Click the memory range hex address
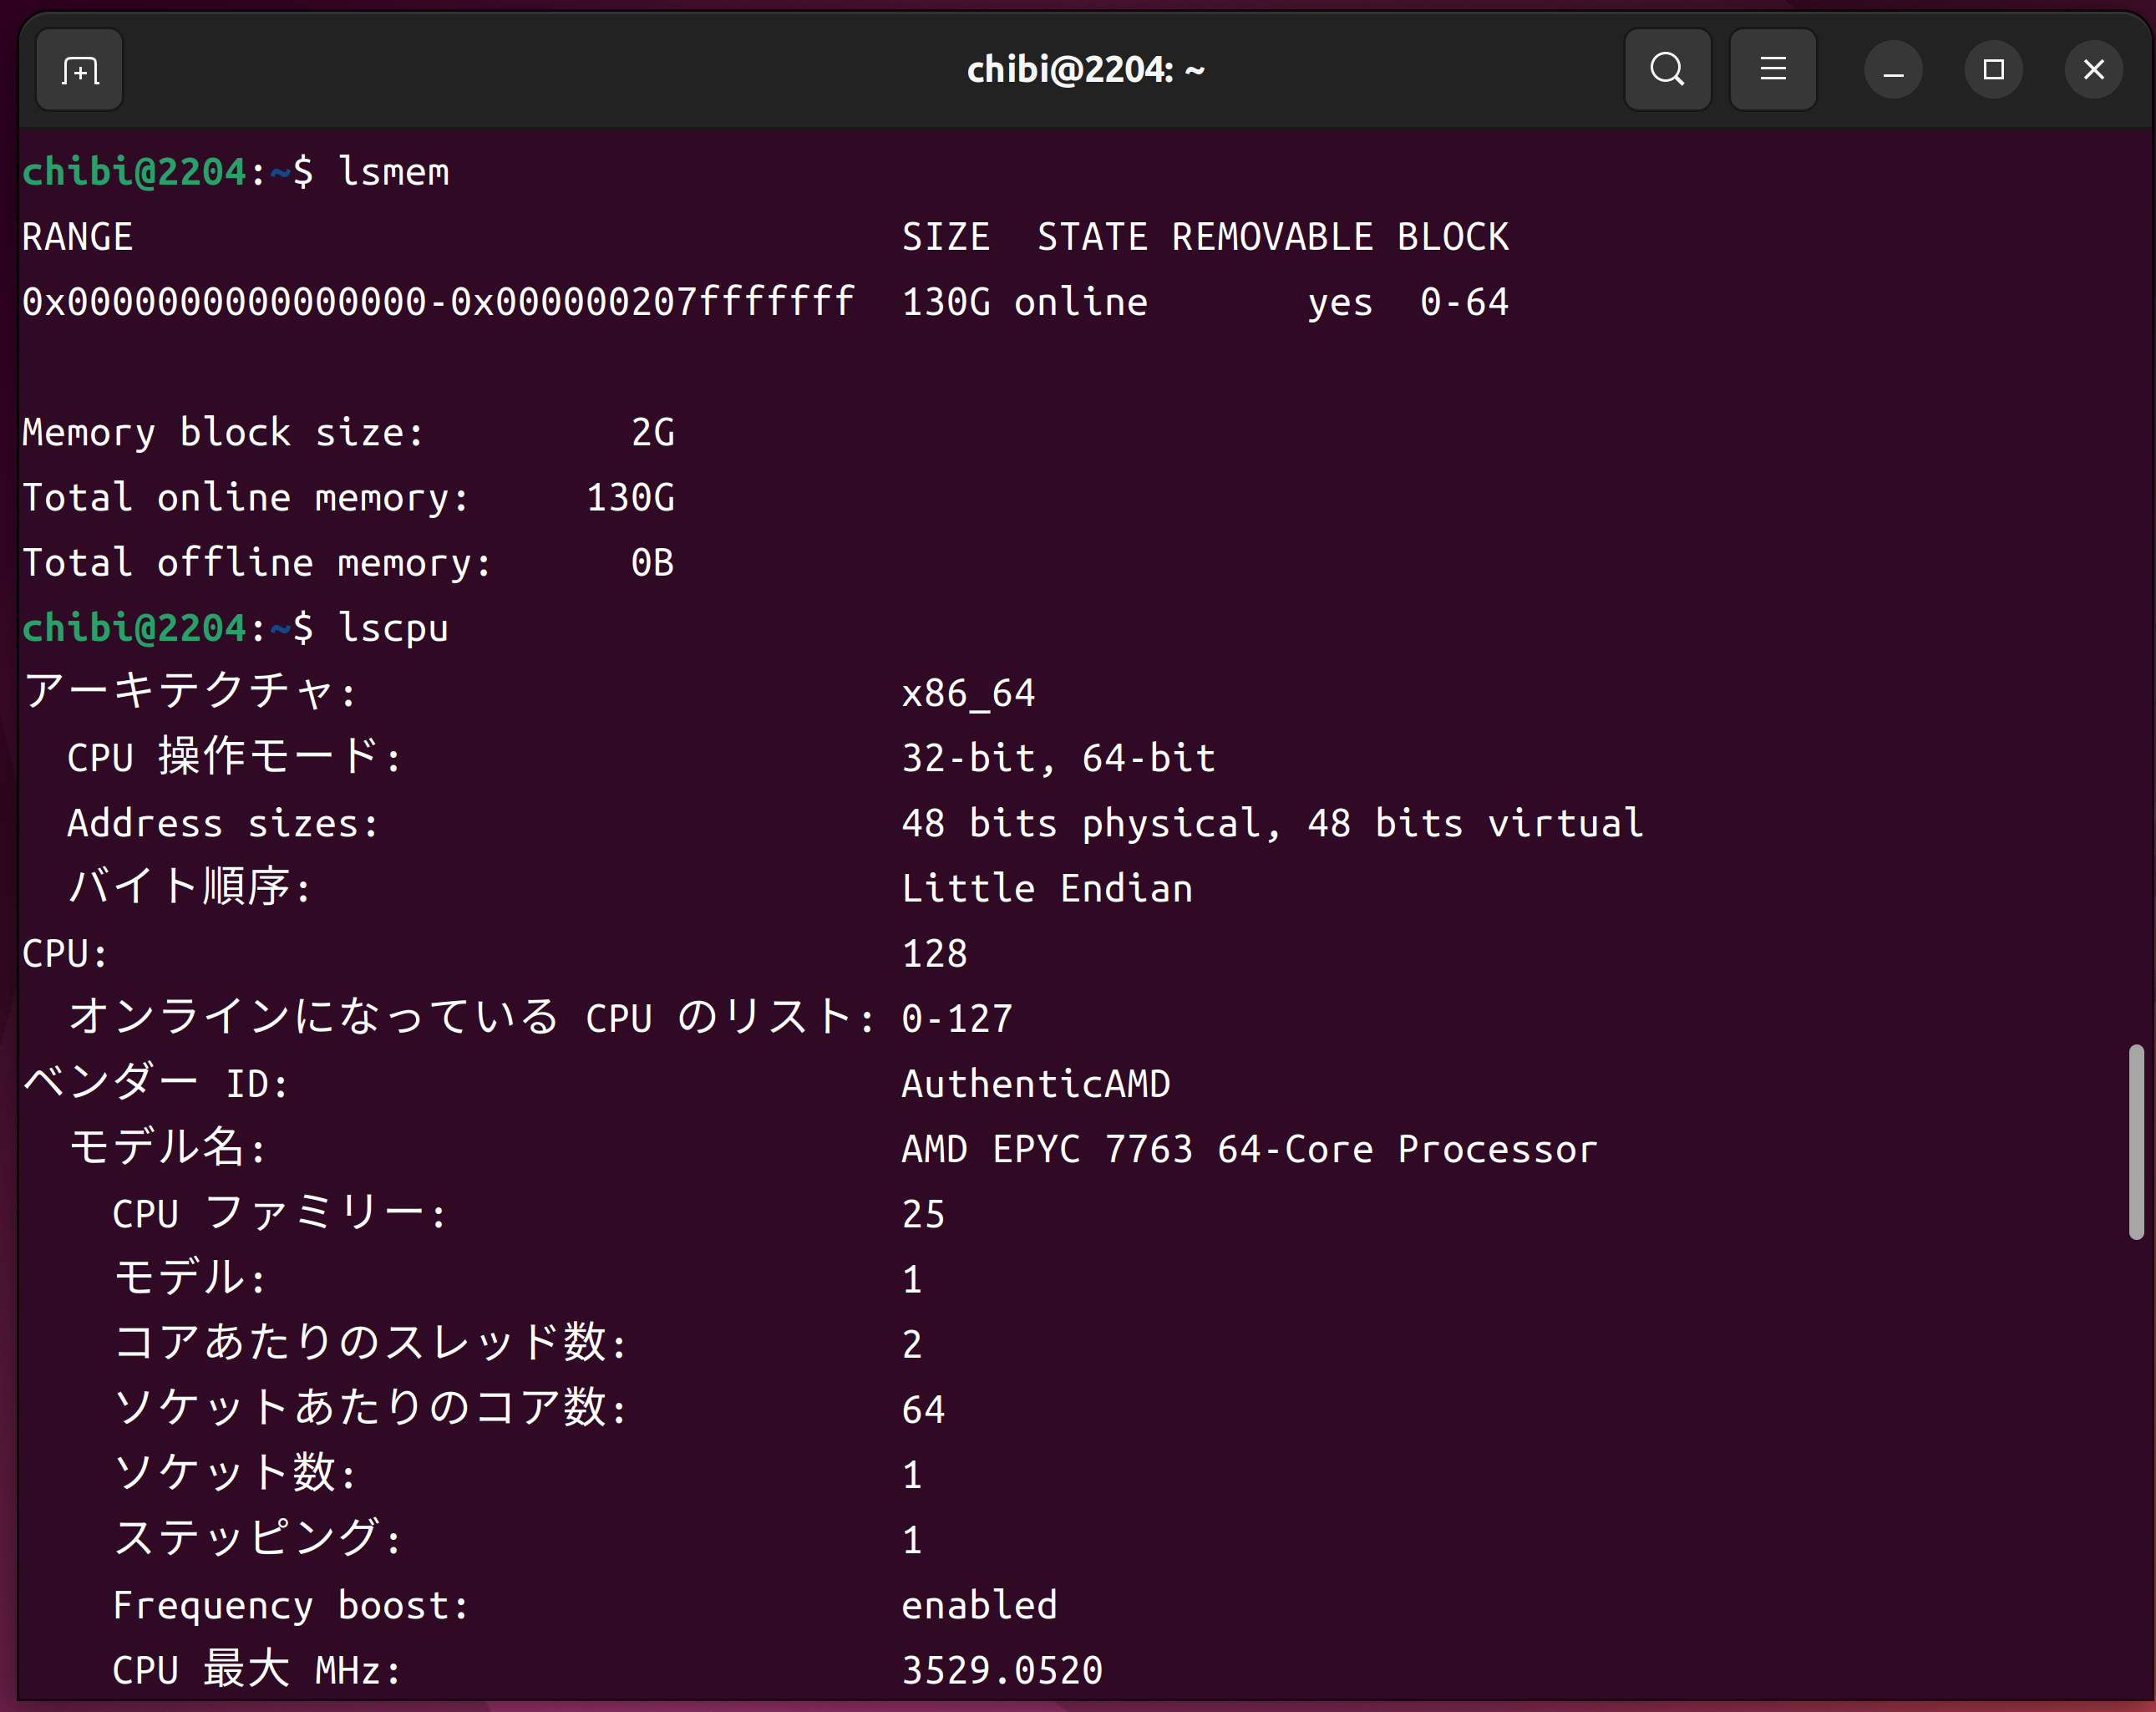This screenshot has width=2156, height=1712. (438, 302)
